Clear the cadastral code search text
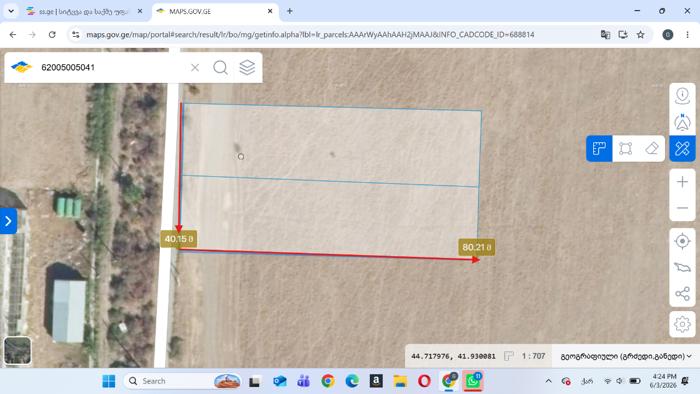The image size is (700, 394). [195, 67]
